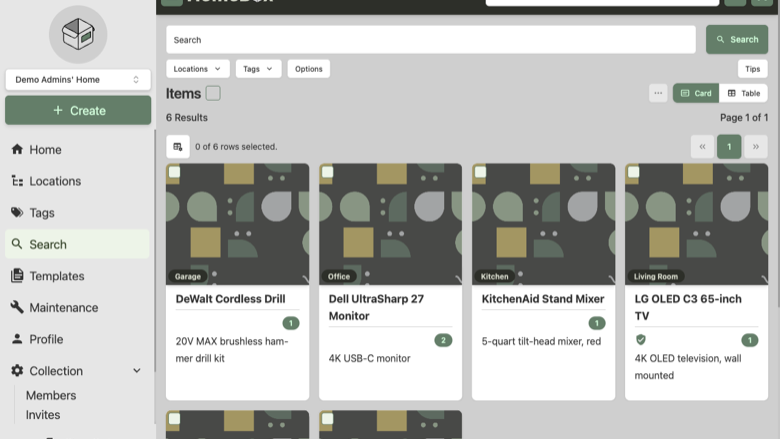The image size is (780, 439).
Task: Click quantity badge 2 on Dell monitor
Action: [x=443, y=340]
